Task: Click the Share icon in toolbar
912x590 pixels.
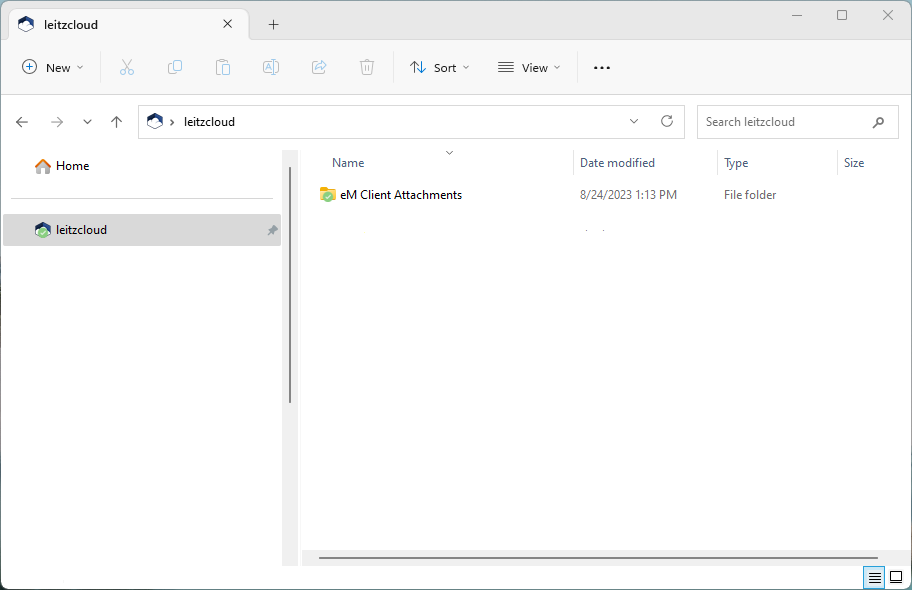Action: point(319,67)
